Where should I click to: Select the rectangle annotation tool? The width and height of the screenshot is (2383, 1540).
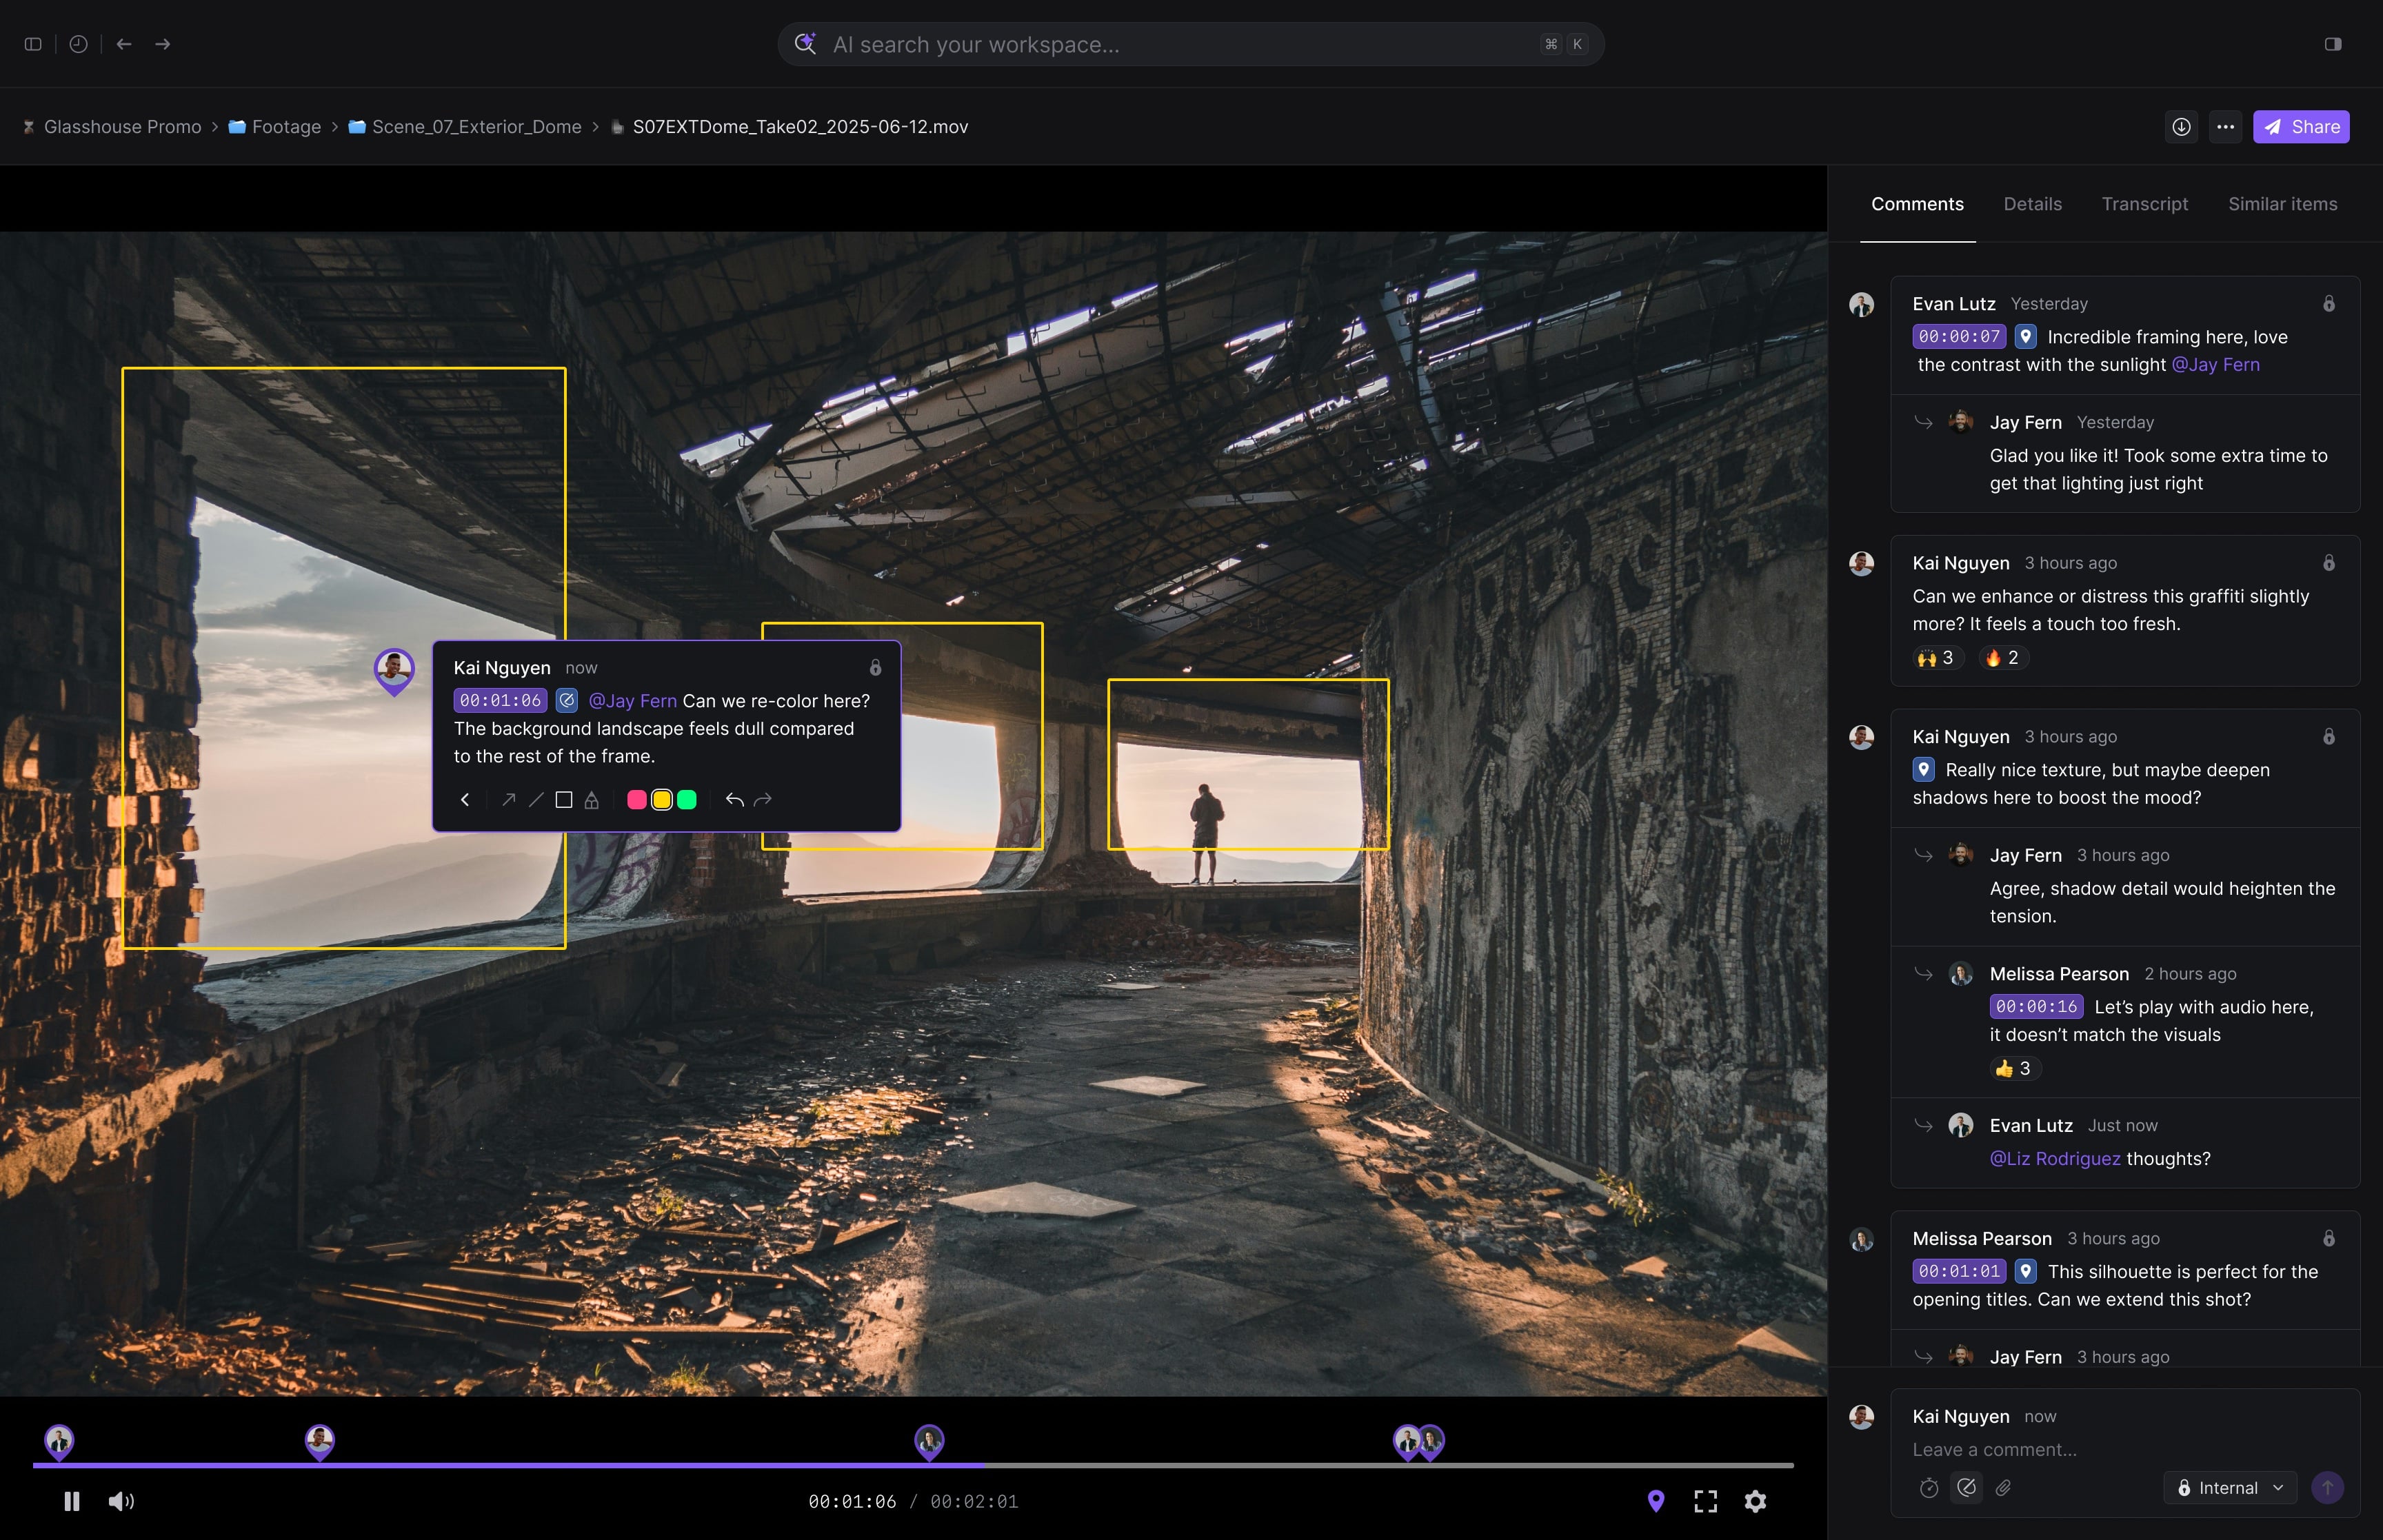(x=564, y=800)
